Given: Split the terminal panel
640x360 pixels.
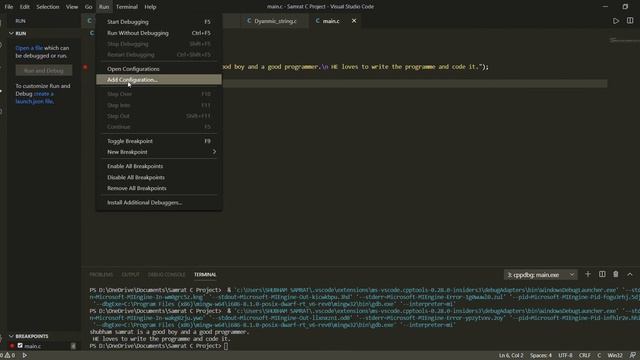Looking at the screenshot, I should tap(602, 274).
